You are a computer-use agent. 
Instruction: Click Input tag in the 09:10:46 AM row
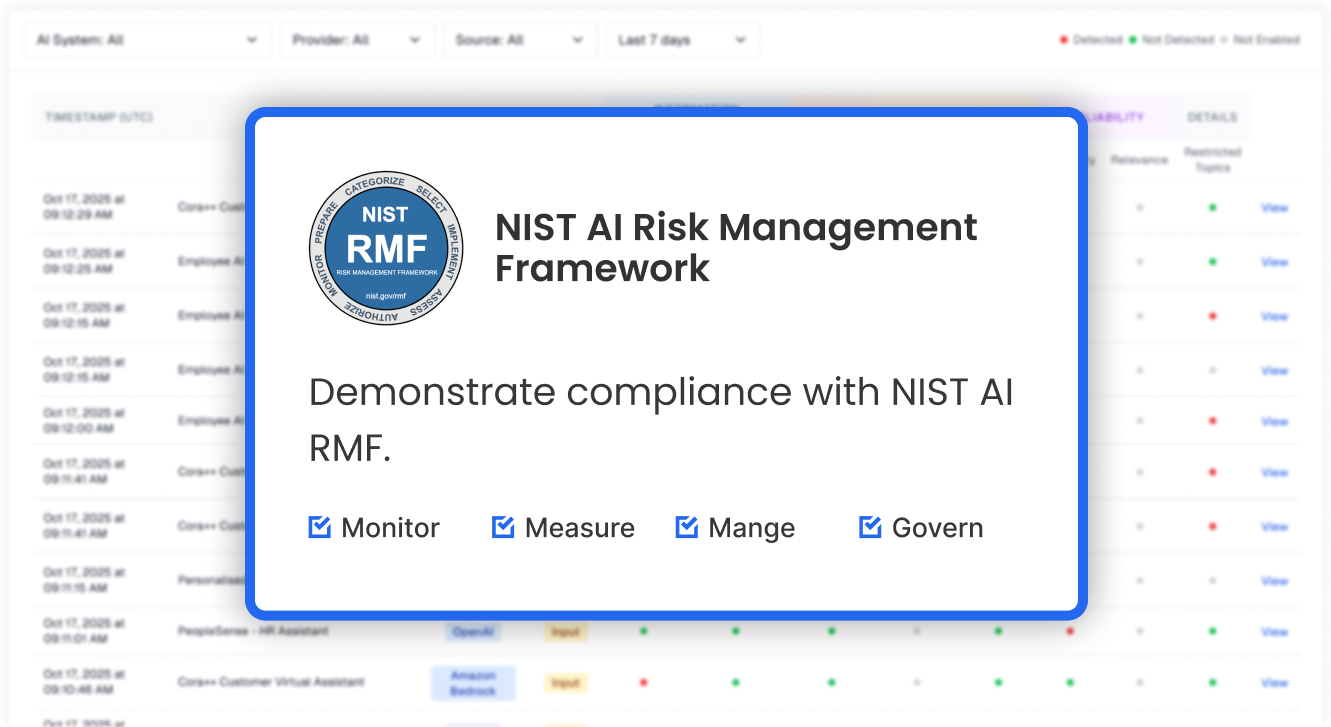[x=566, y=683]
